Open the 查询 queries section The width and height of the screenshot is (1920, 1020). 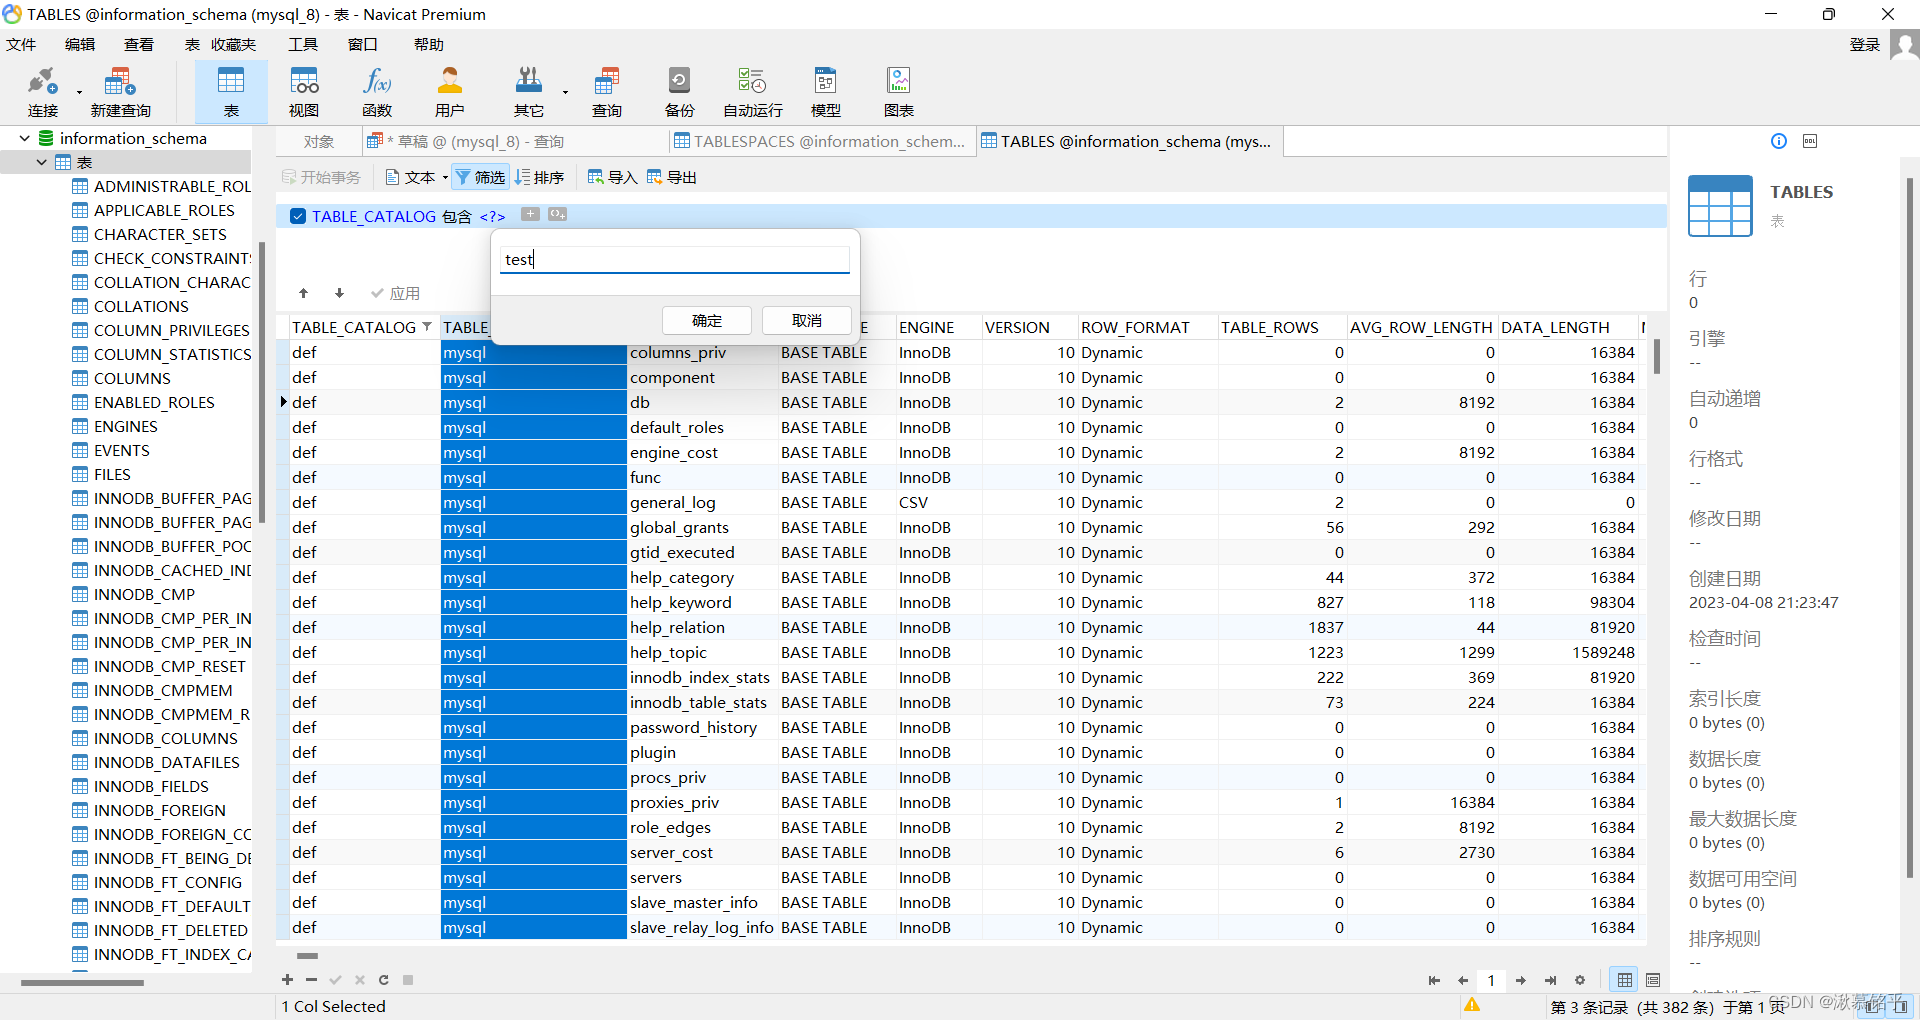pyautogui.click(x=606, y=91)
